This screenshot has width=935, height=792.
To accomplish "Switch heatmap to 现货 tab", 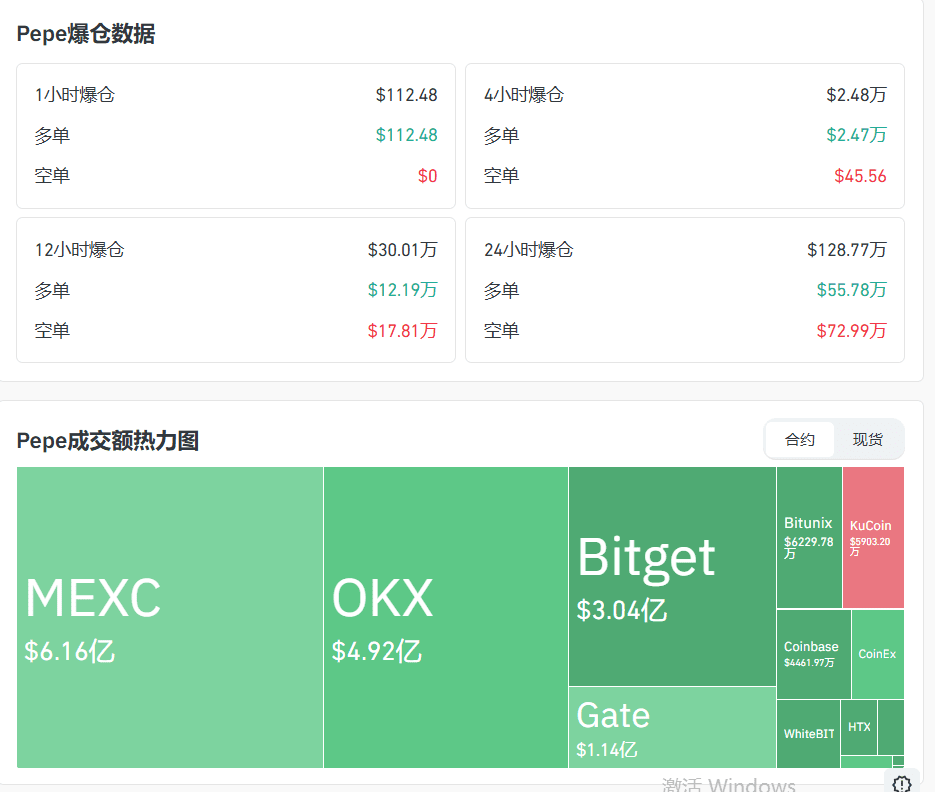I will point(868,440).
